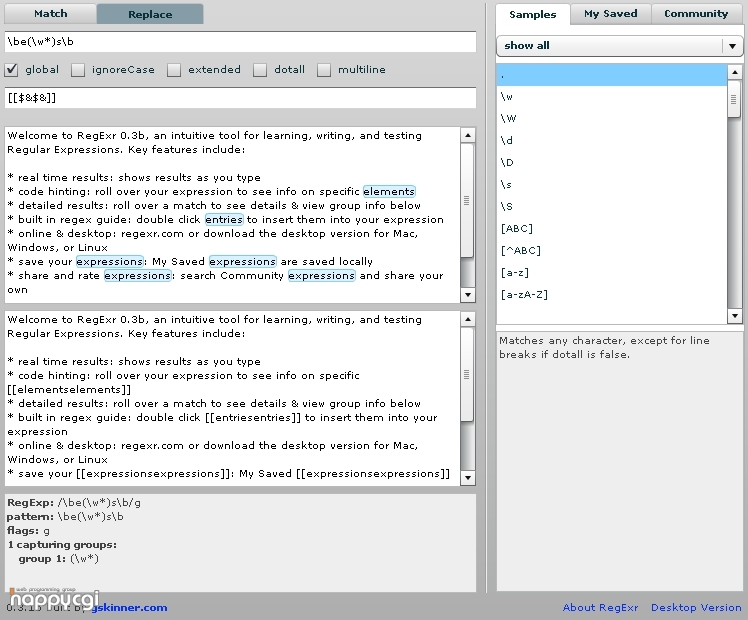Screen dimensions: 748x620
Task: Click scroll down arrow of replace result area
Action: coord(468,478)
